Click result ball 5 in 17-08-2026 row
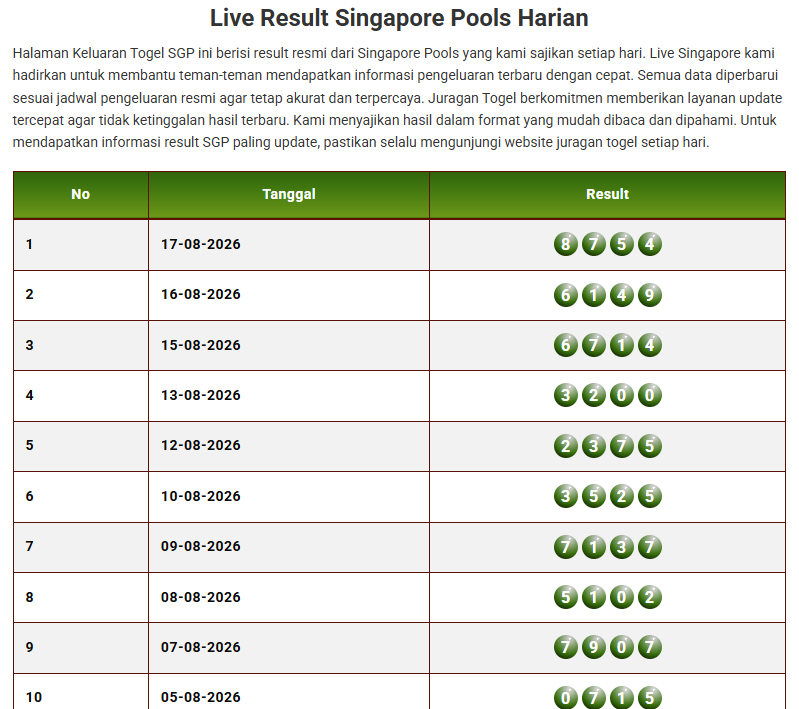 pos(622,244)
